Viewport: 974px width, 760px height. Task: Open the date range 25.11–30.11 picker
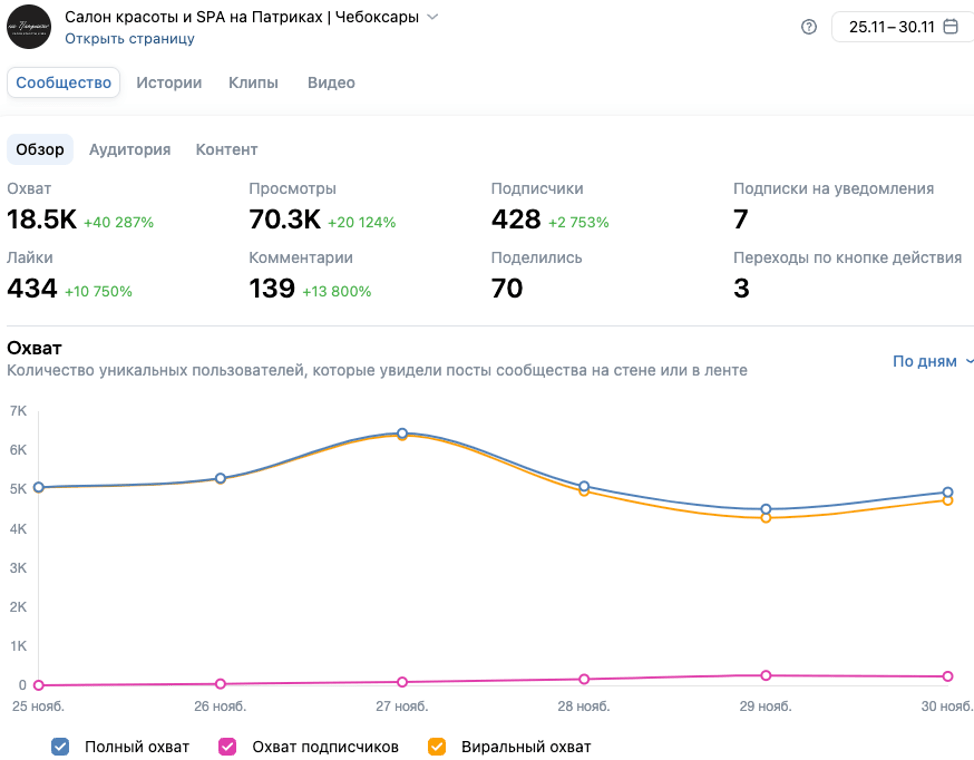click(891, 27)
